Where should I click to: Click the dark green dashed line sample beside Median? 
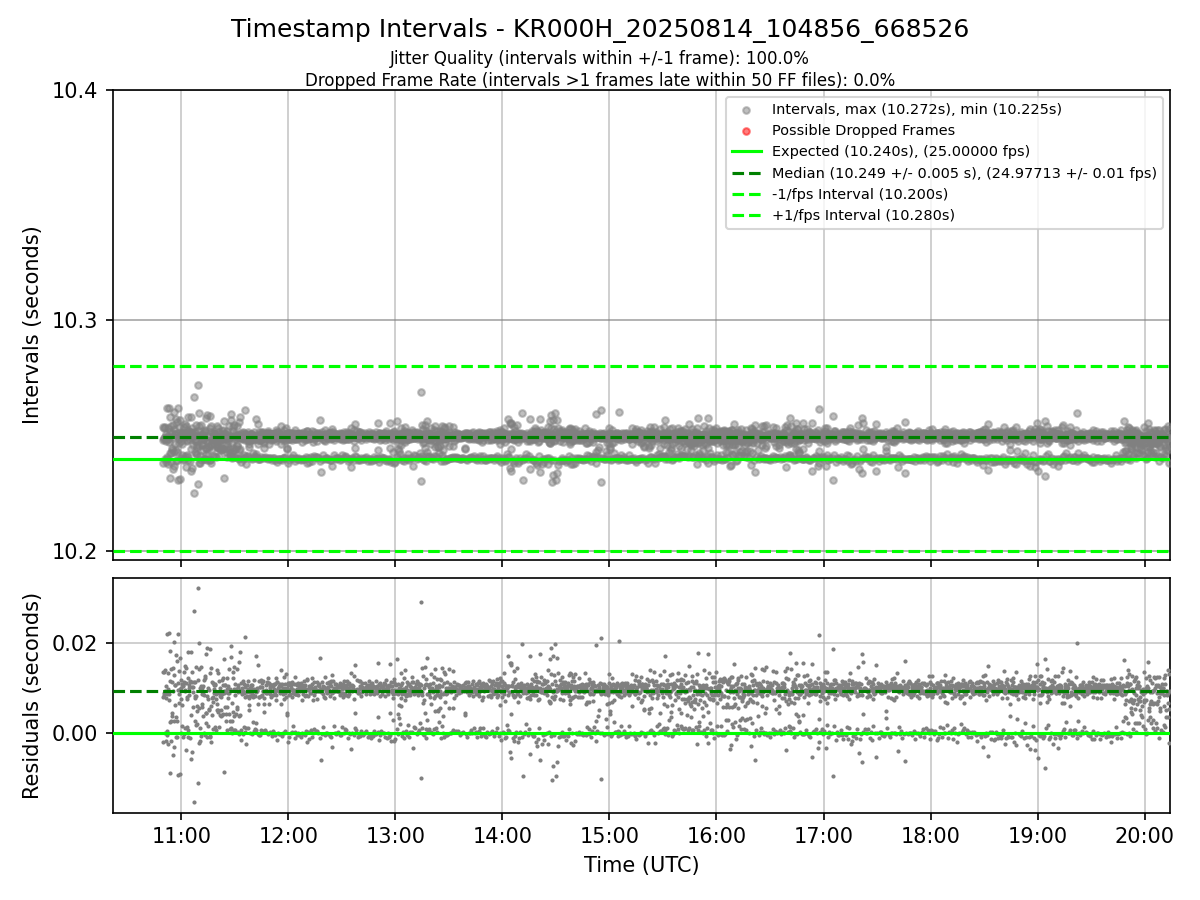click(747, 173)
